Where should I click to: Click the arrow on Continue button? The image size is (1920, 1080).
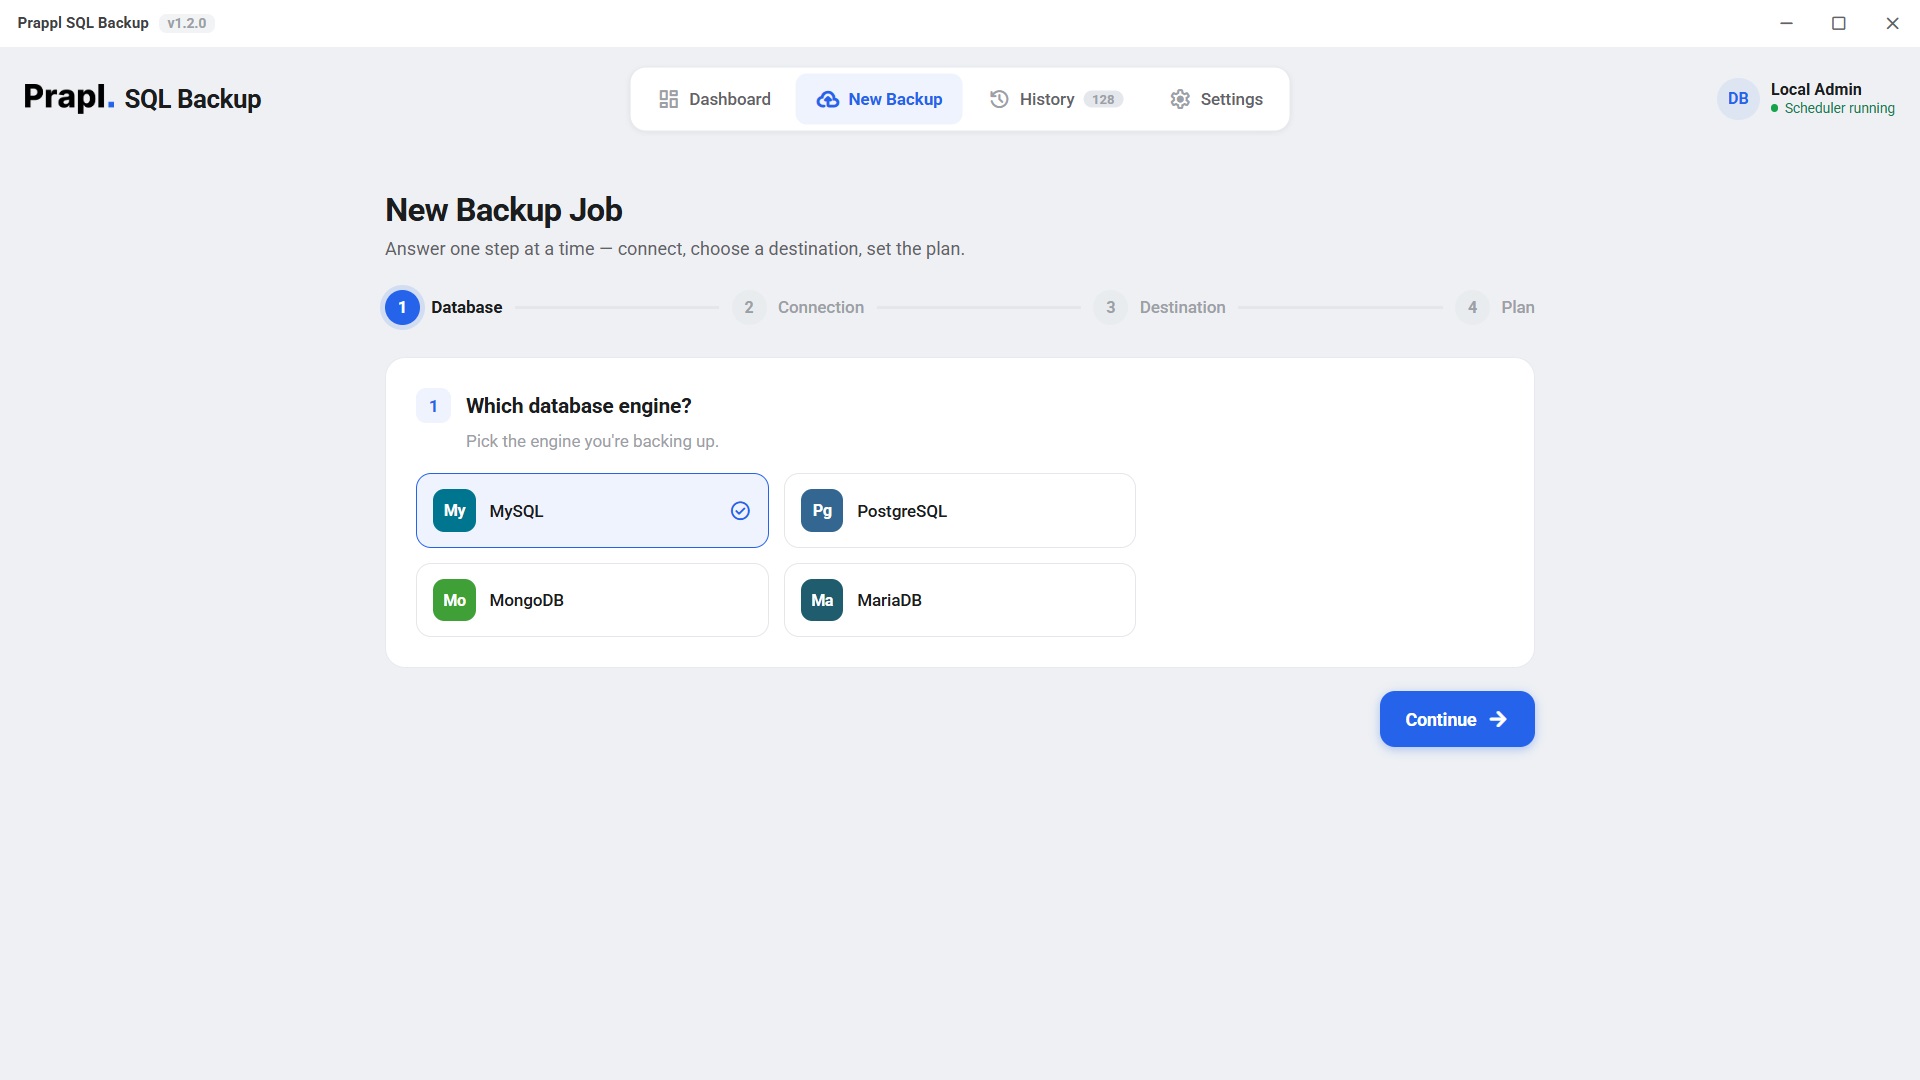1498,719
